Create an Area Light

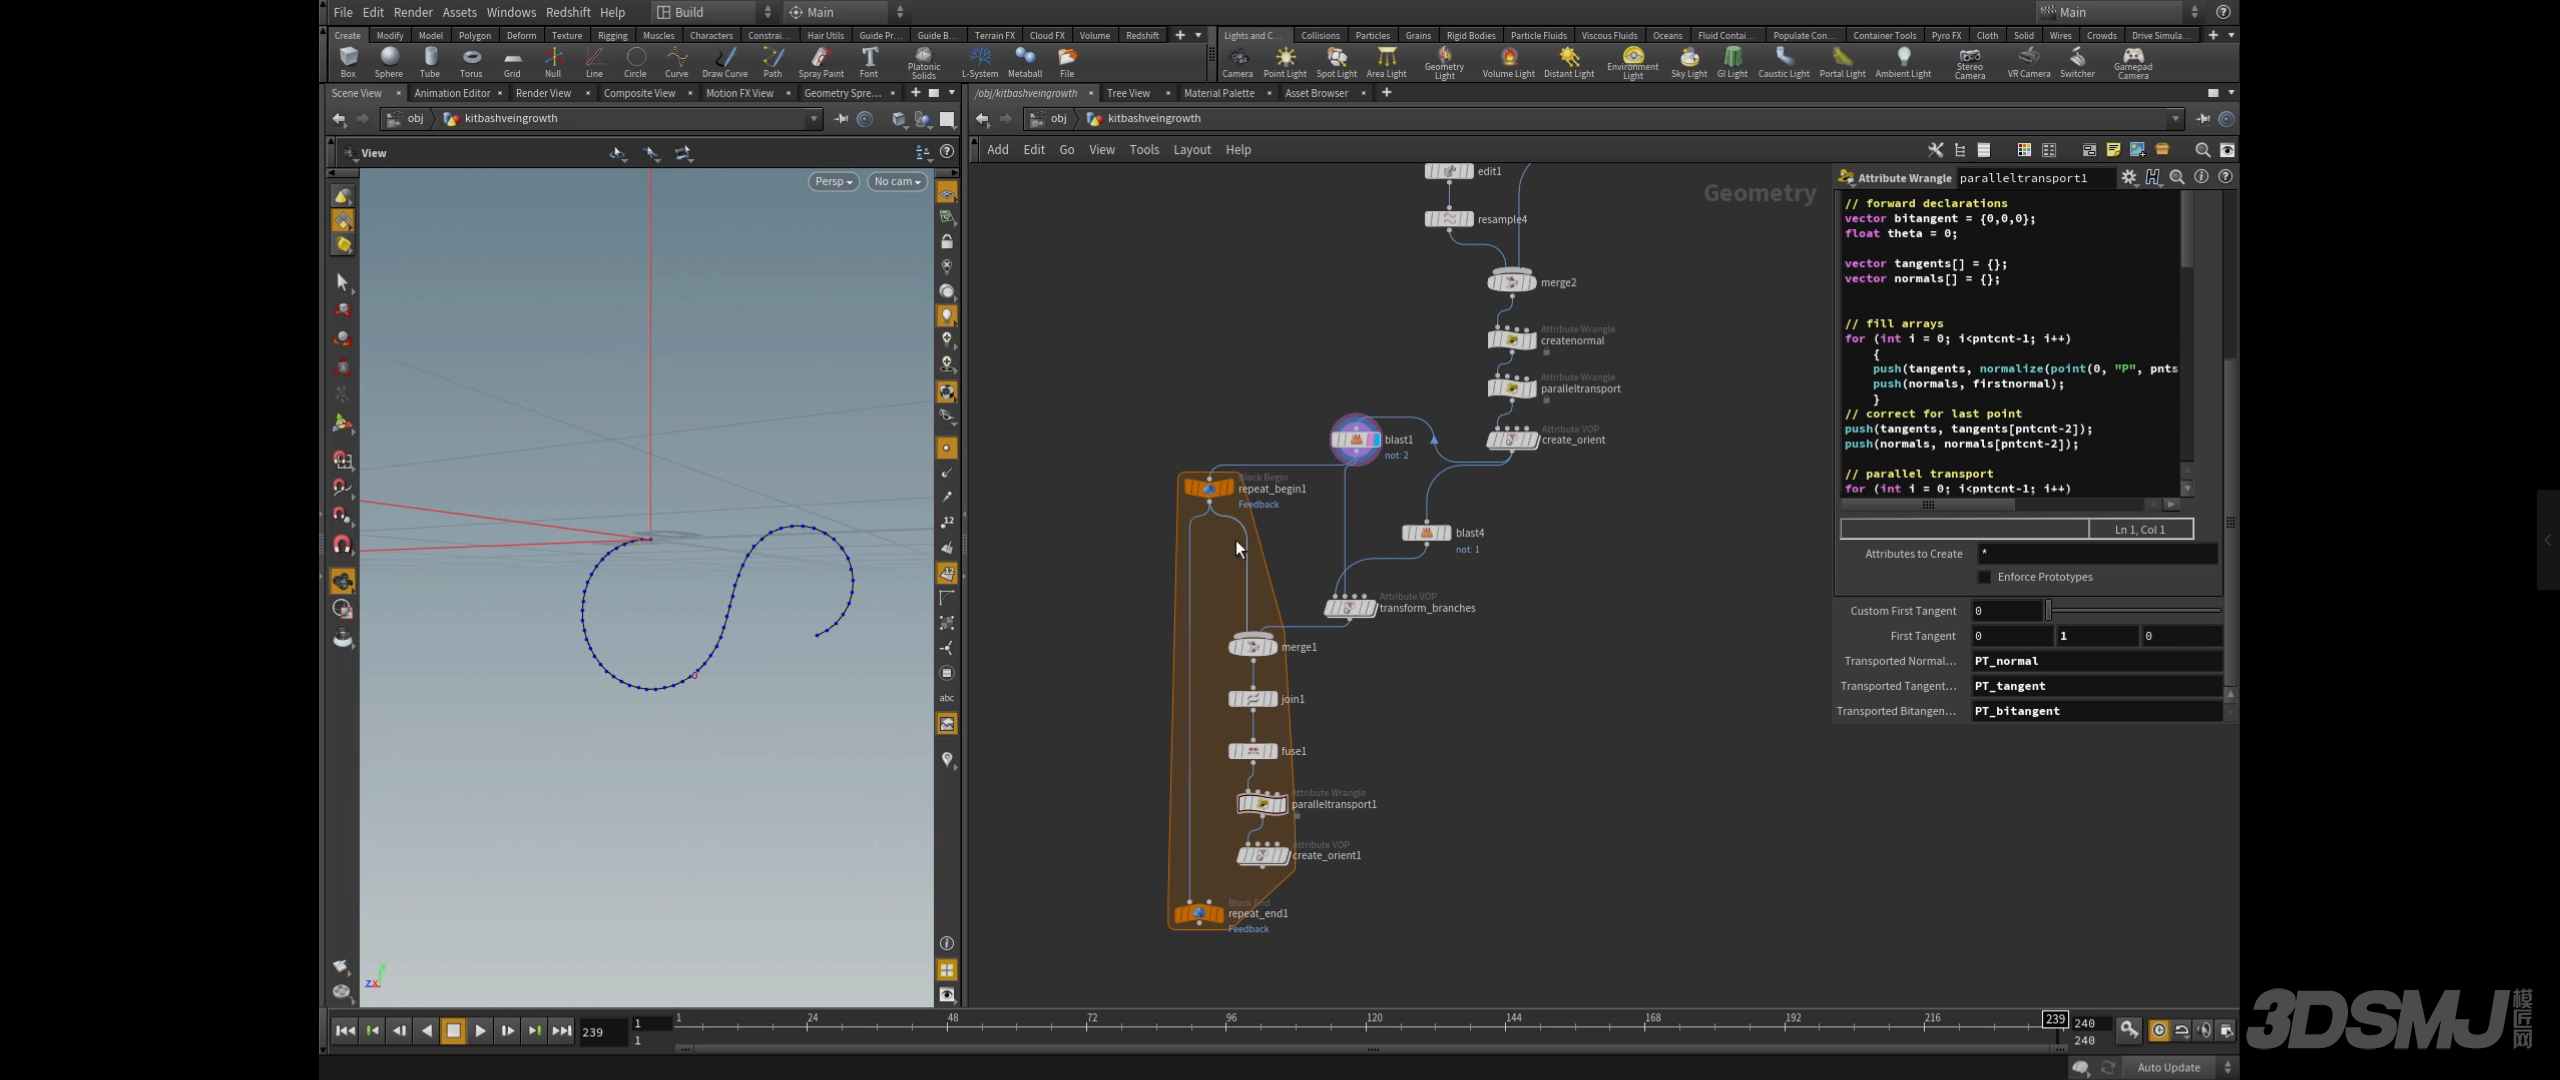point(1386,62)
